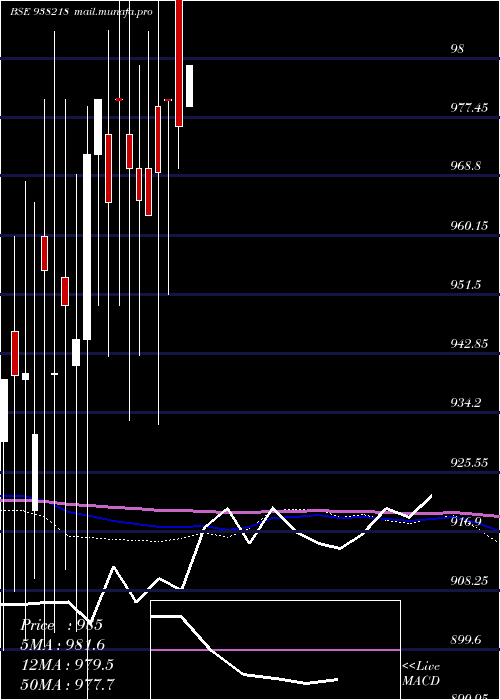This screenshot has height=700, width=500.
Task: Click the 960.15 price axis label
Action: tap(469, 225)
